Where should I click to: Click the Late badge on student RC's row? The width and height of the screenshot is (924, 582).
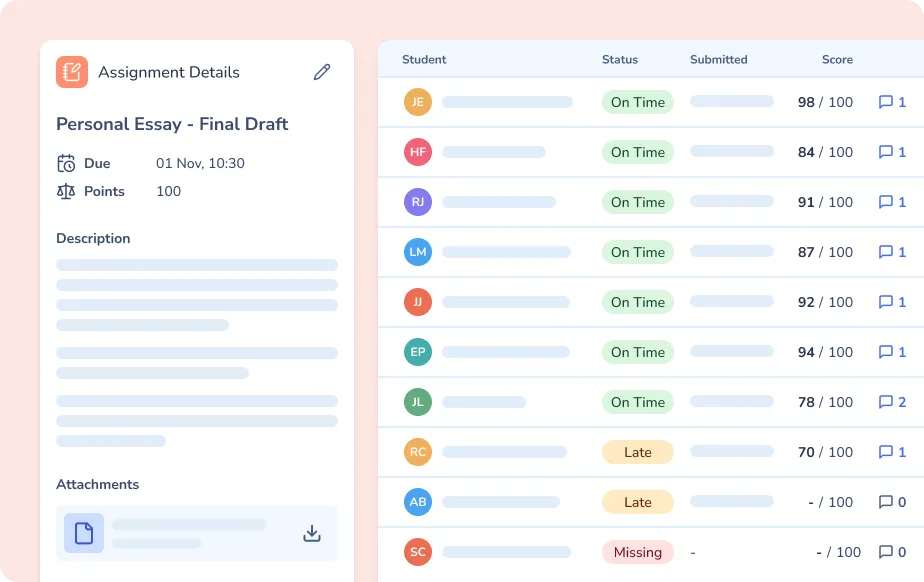[637, 452]
